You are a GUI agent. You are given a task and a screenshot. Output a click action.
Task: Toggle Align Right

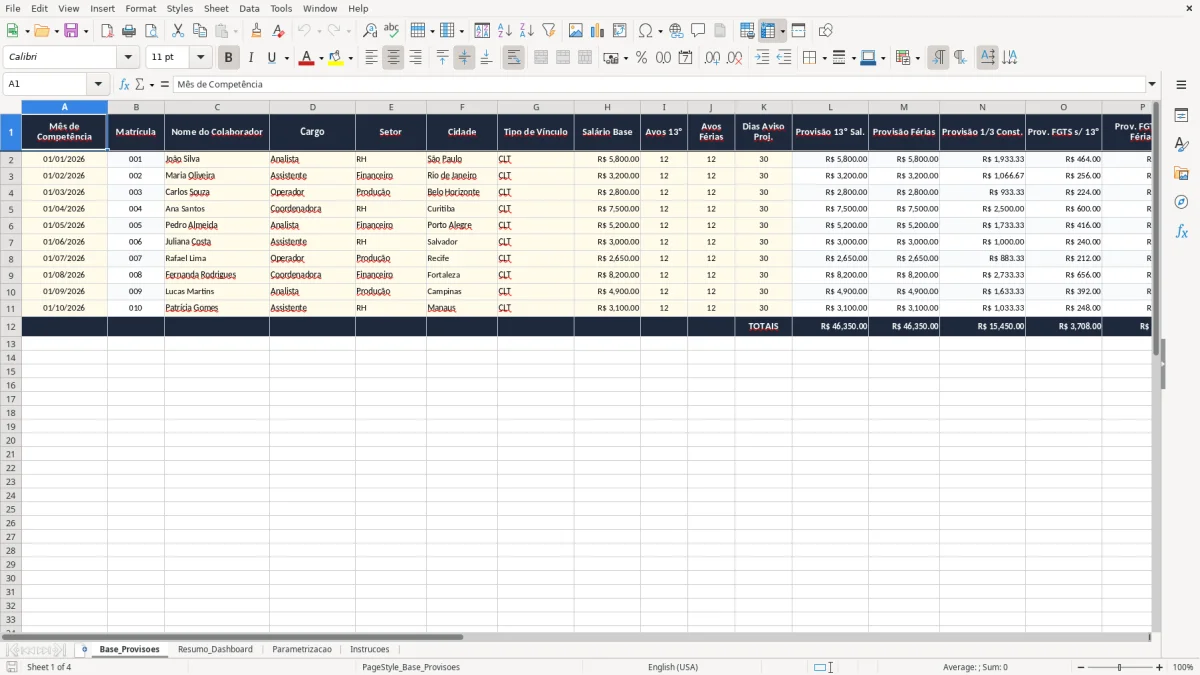pos(415,58)
